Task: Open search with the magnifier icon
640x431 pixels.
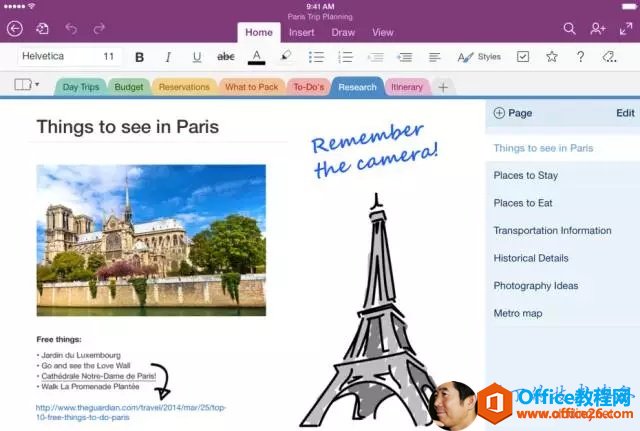Action: (x=569, y=29)
